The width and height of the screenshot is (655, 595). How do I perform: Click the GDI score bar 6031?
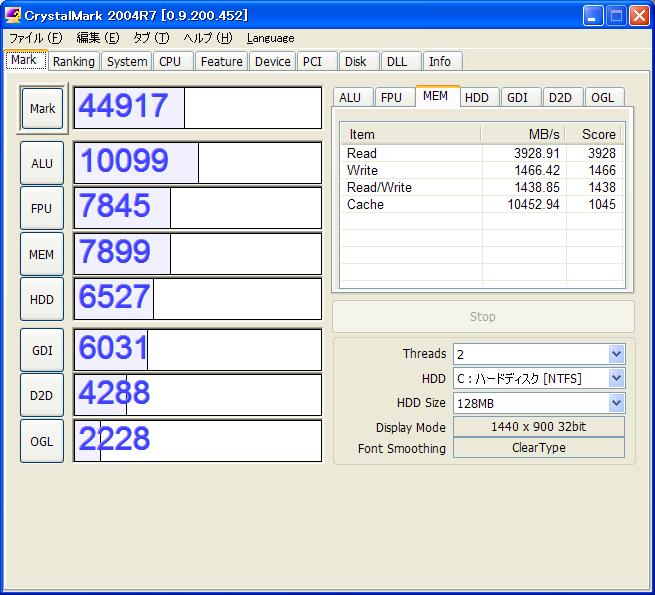click(198, 350)
